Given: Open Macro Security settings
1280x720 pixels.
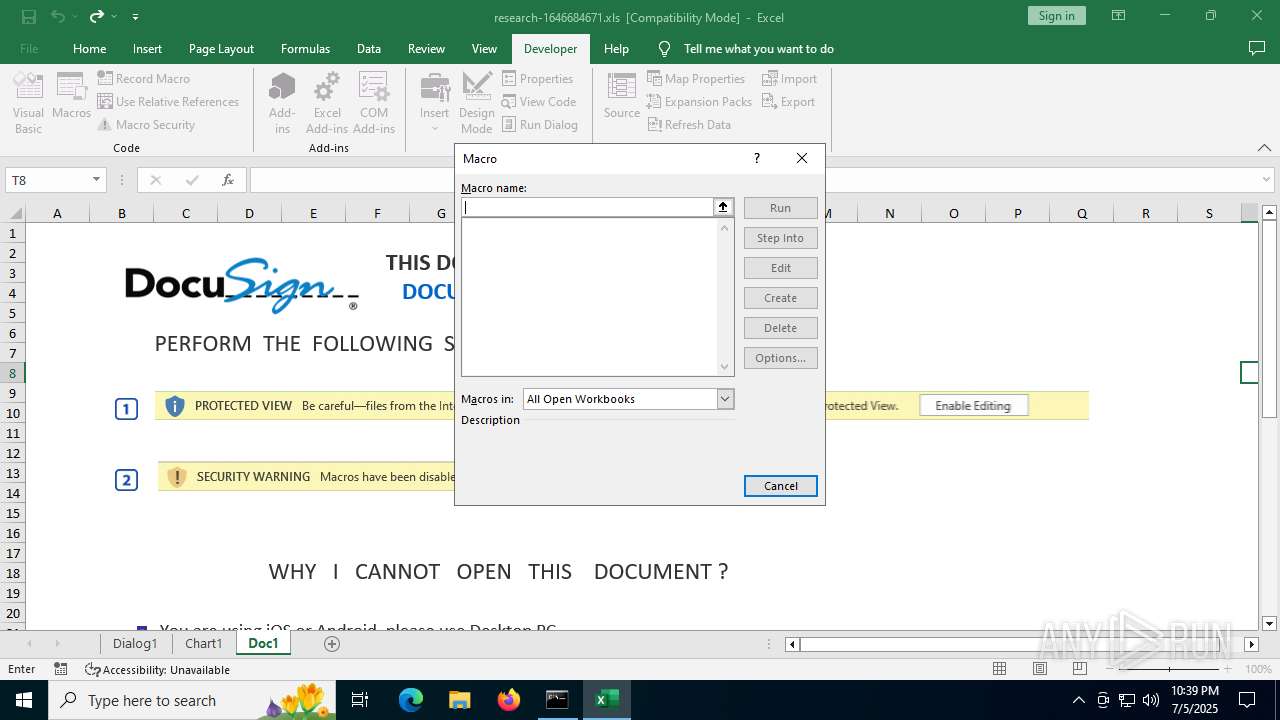Looking at the screenshot, I should (x=146, y=124).
